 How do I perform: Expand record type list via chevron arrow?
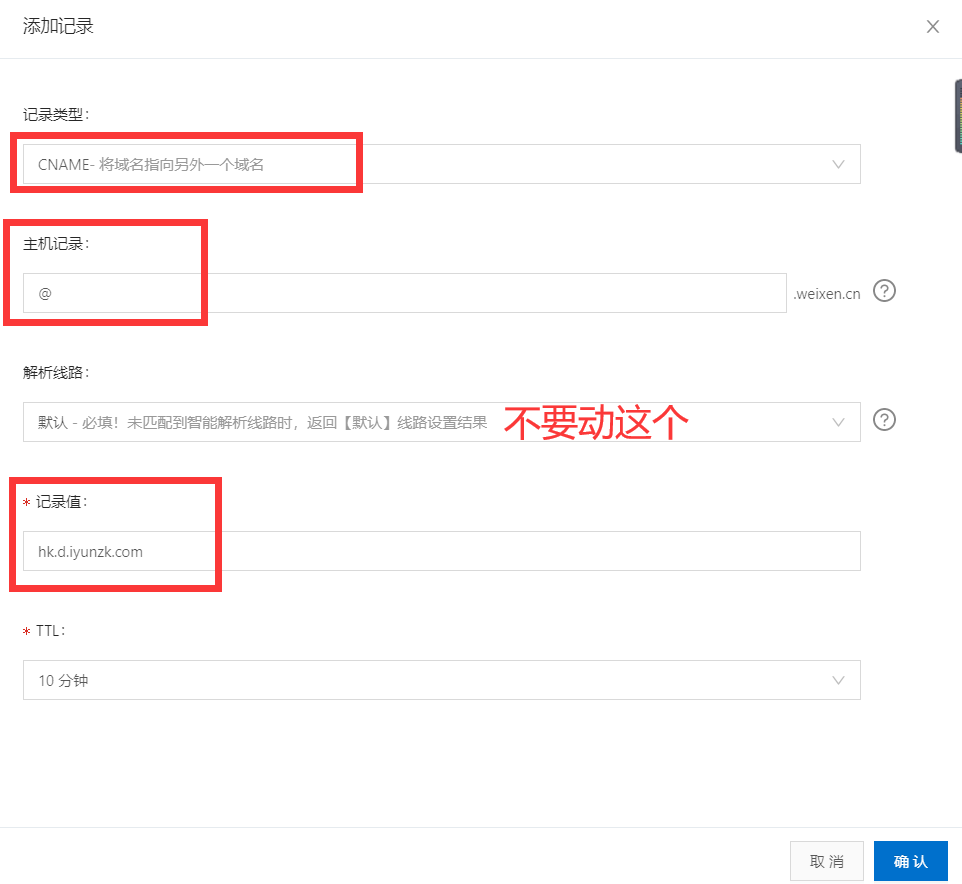[x=838, y=164]
